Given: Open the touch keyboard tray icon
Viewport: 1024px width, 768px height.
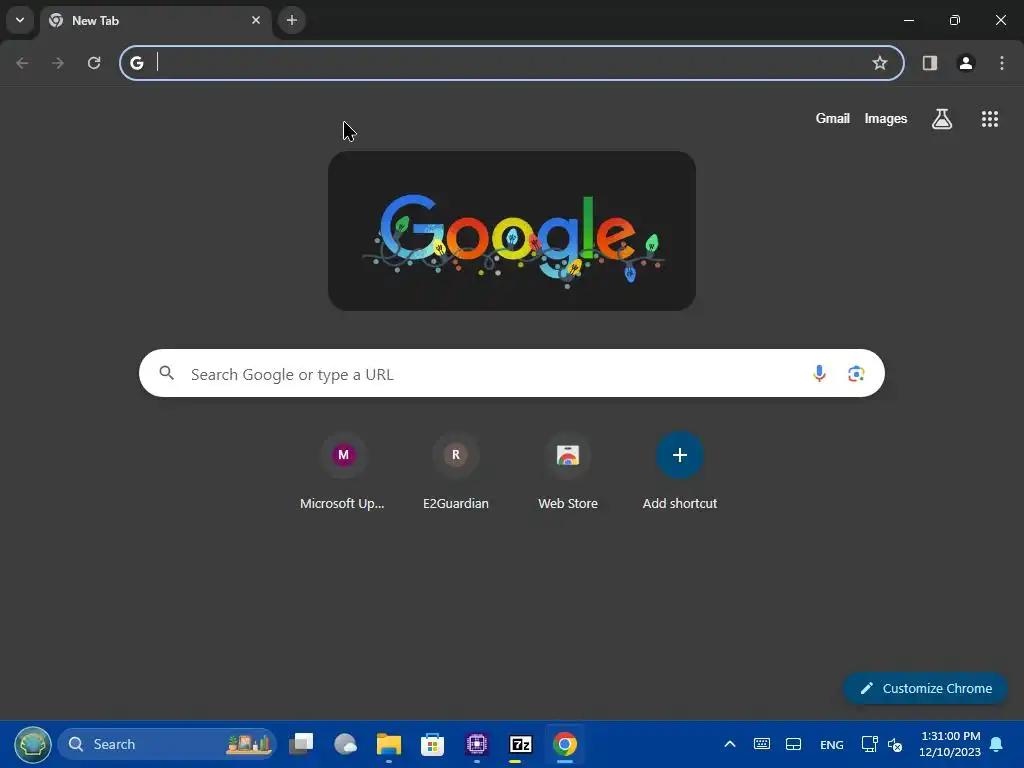Looking at the screenshot, I should point(761,744).
